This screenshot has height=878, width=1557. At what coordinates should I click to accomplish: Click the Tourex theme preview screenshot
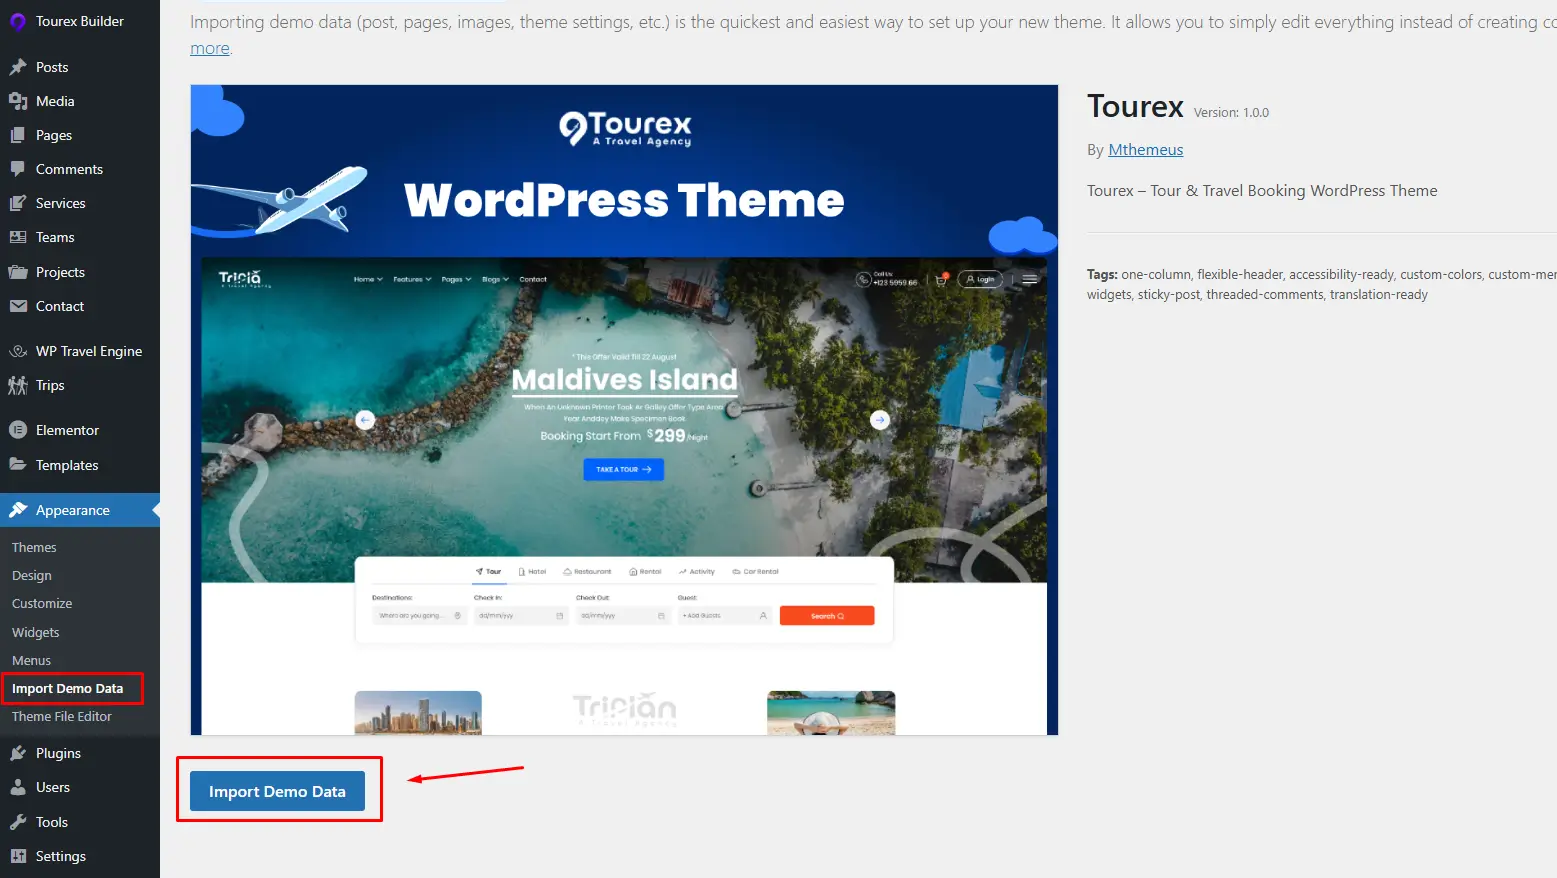coord(624,410)
